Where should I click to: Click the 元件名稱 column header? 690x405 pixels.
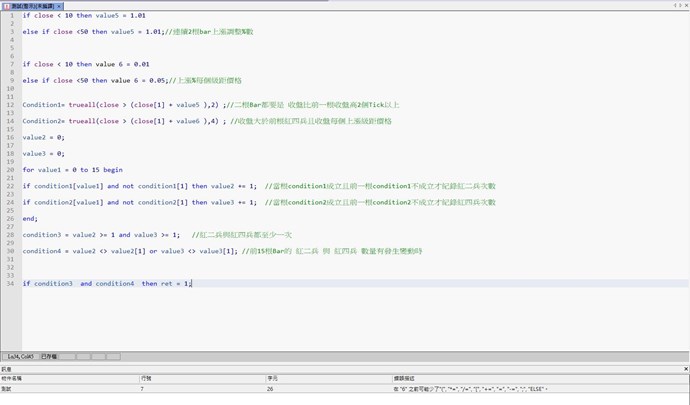tap(14, 378)
